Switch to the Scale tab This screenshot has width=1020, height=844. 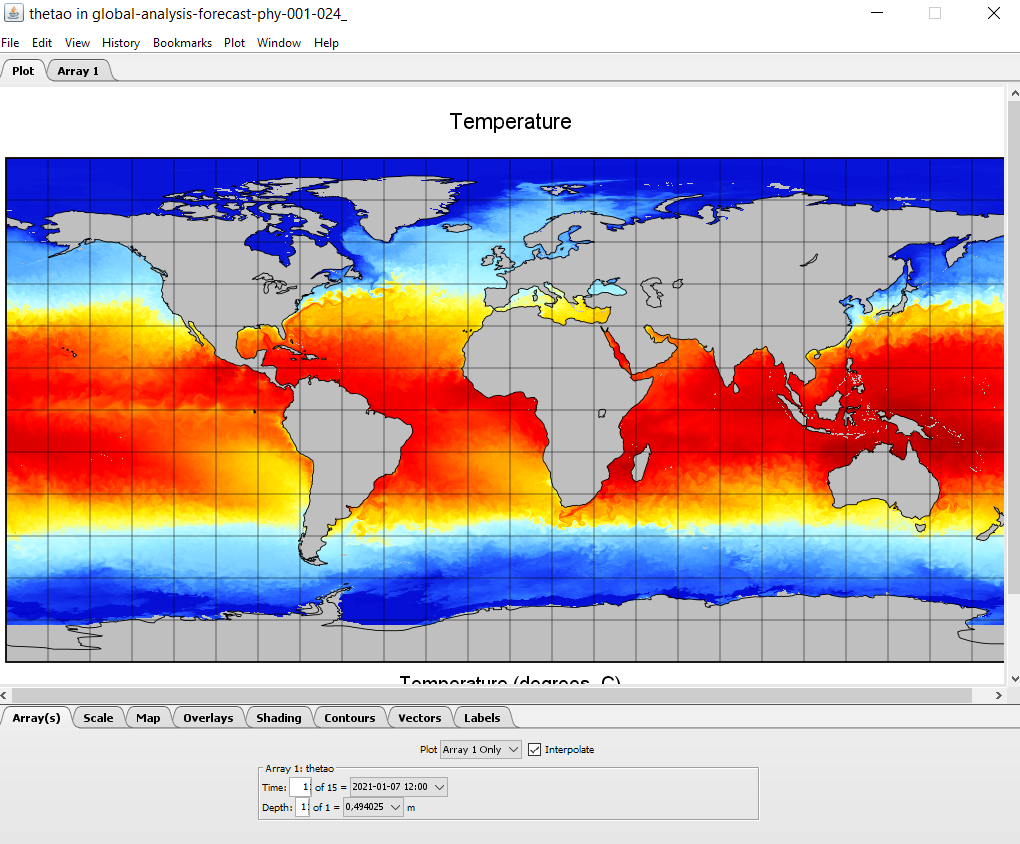pos(98,718)
